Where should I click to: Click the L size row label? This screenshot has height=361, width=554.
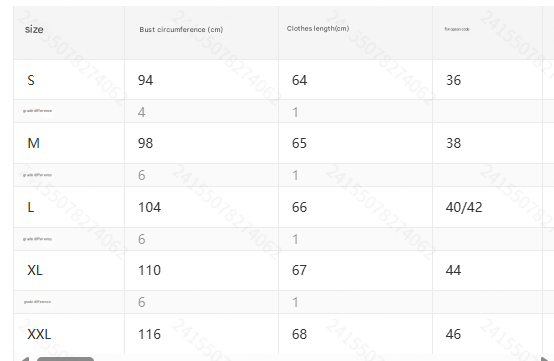[31, 207]
